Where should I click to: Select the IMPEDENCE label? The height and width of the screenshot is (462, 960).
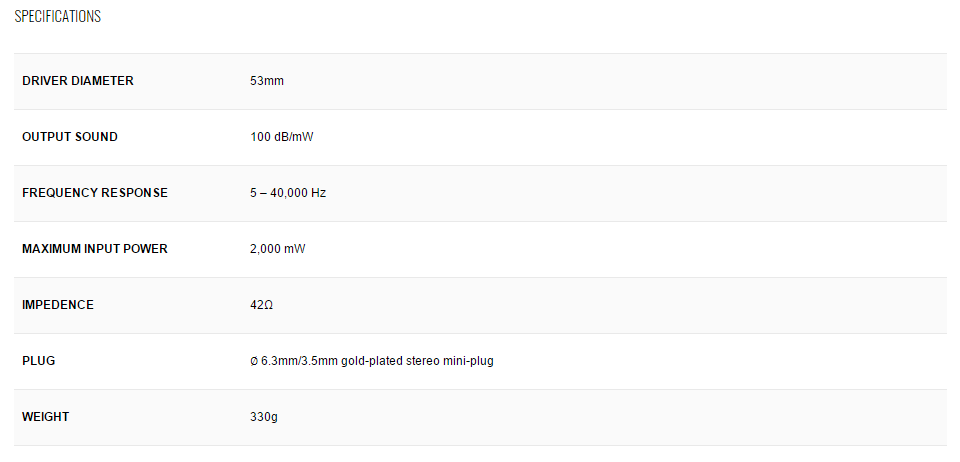pyautogui.click(x=58, y=305)
